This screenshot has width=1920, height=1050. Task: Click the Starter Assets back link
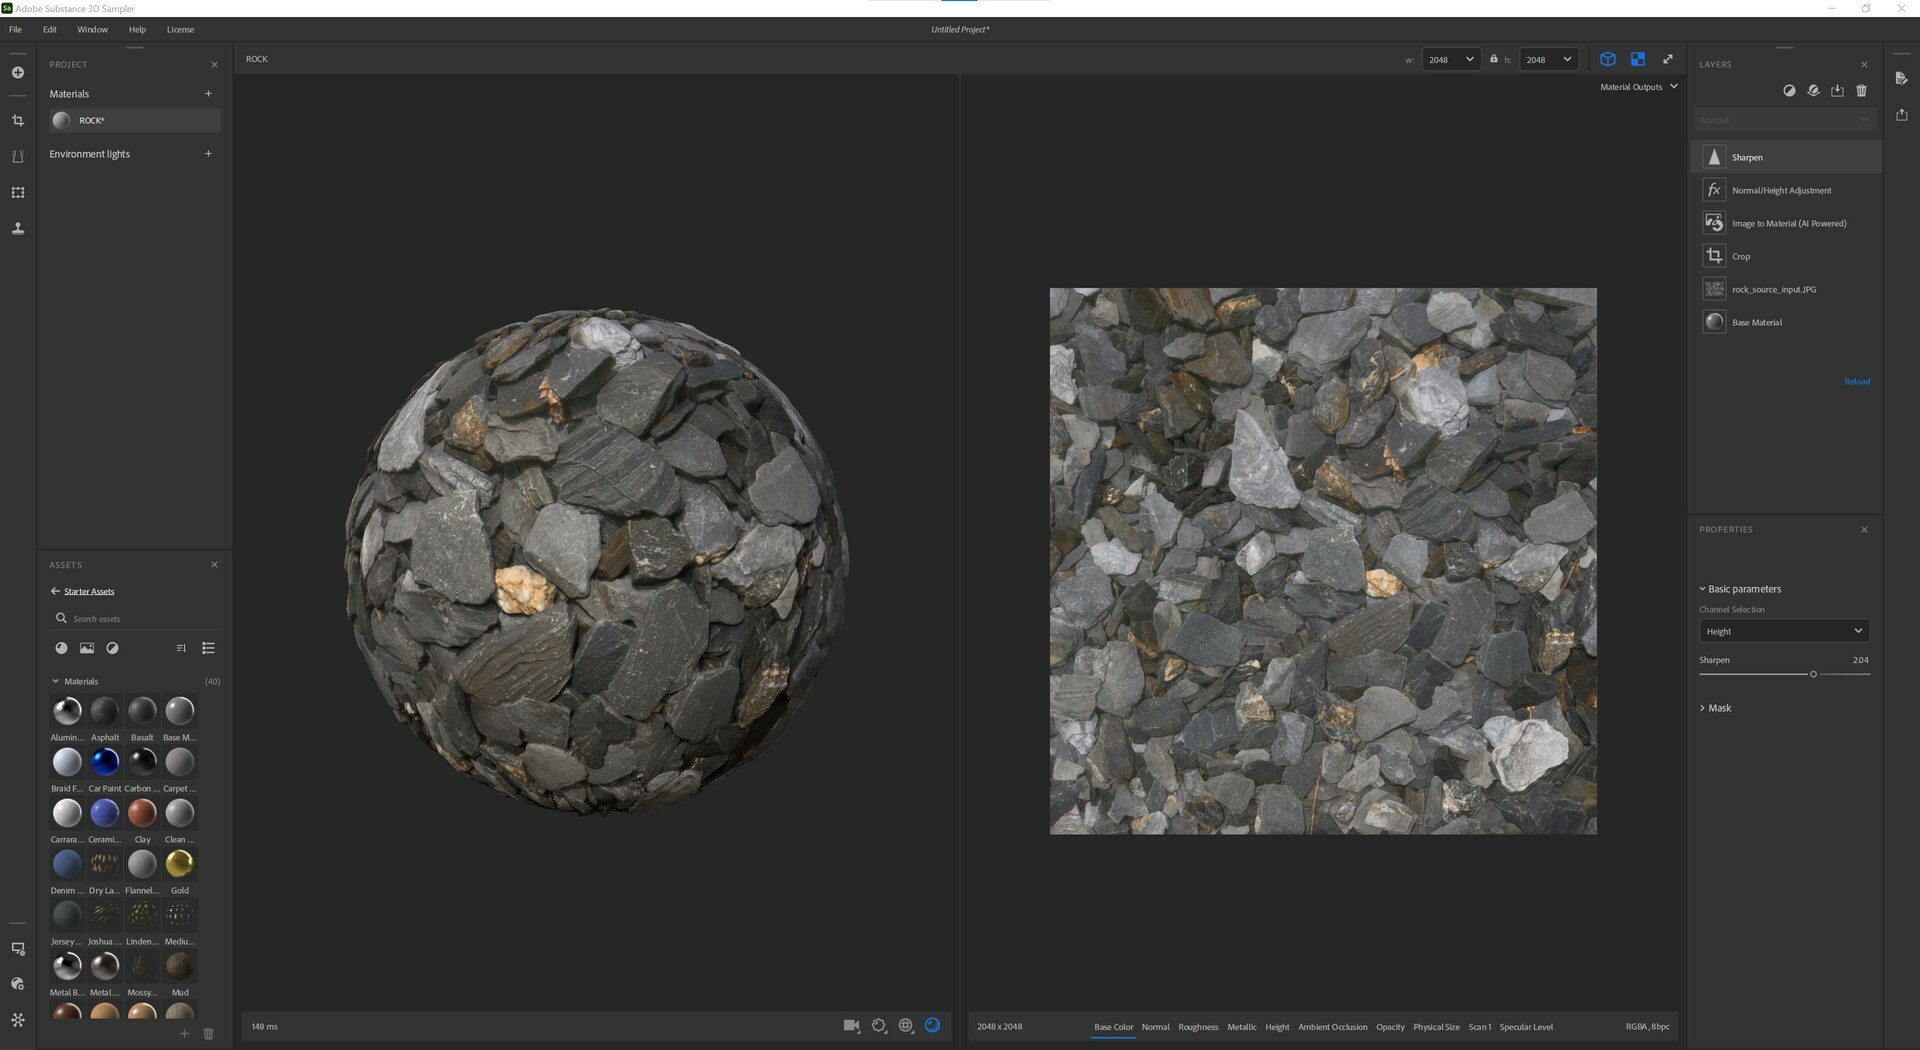coord(88,591)
